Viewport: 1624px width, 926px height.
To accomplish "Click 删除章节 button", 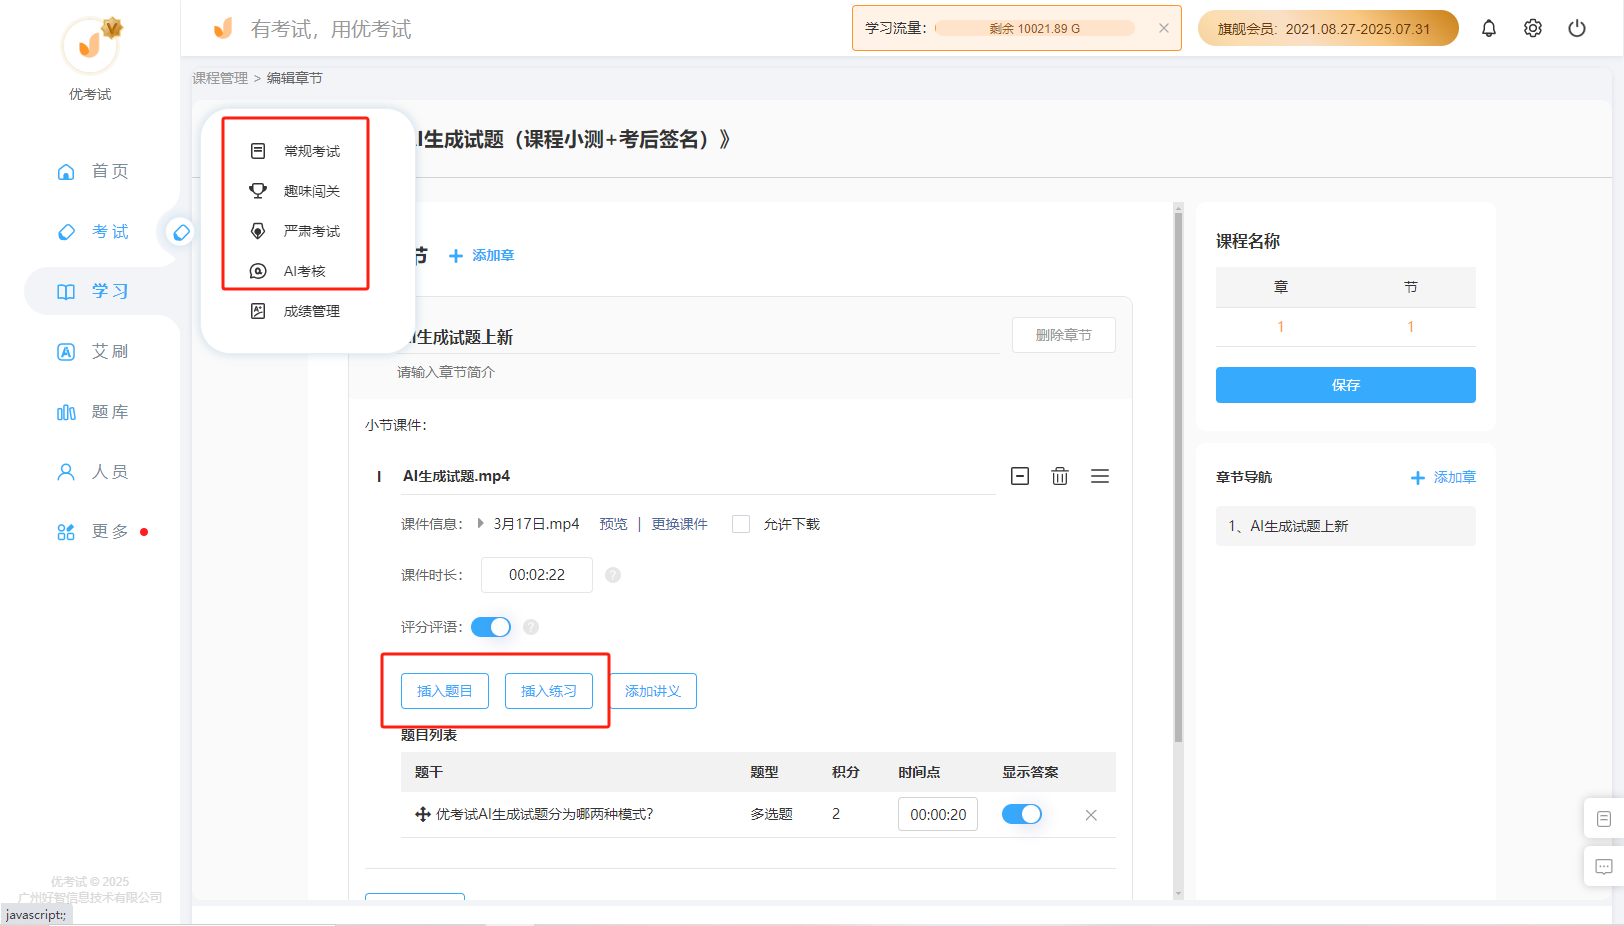I will pyautogui.click(x=1063, y=335).
